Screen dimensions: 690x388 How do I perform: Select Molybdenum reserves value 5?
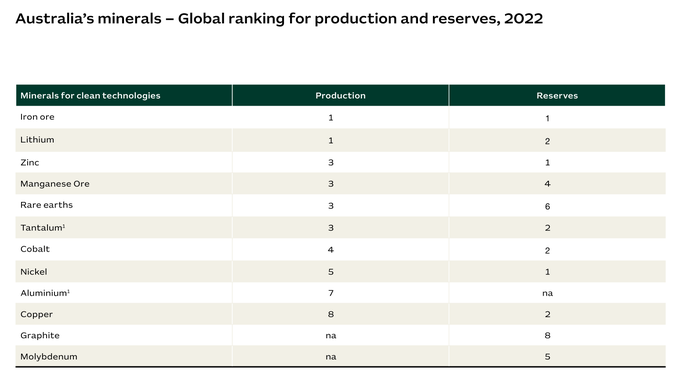coord(547,356)
